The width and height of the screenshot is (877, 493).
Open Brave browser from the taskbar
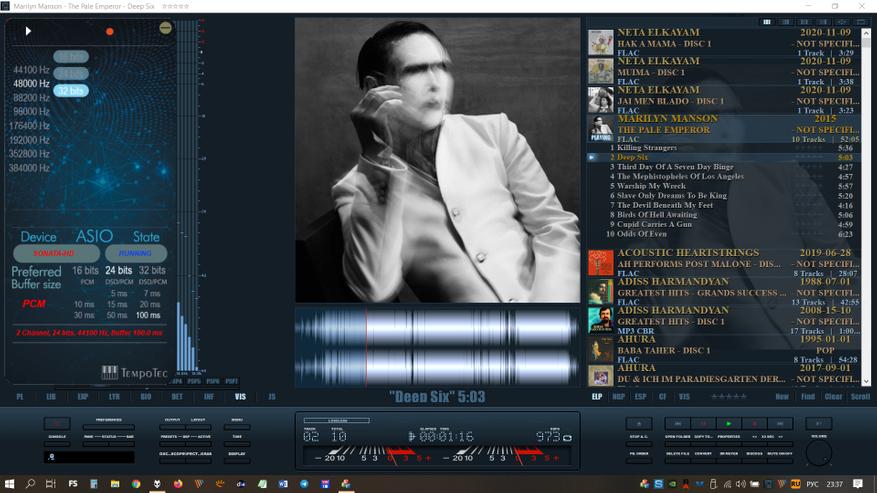click(x=157, y=483)
